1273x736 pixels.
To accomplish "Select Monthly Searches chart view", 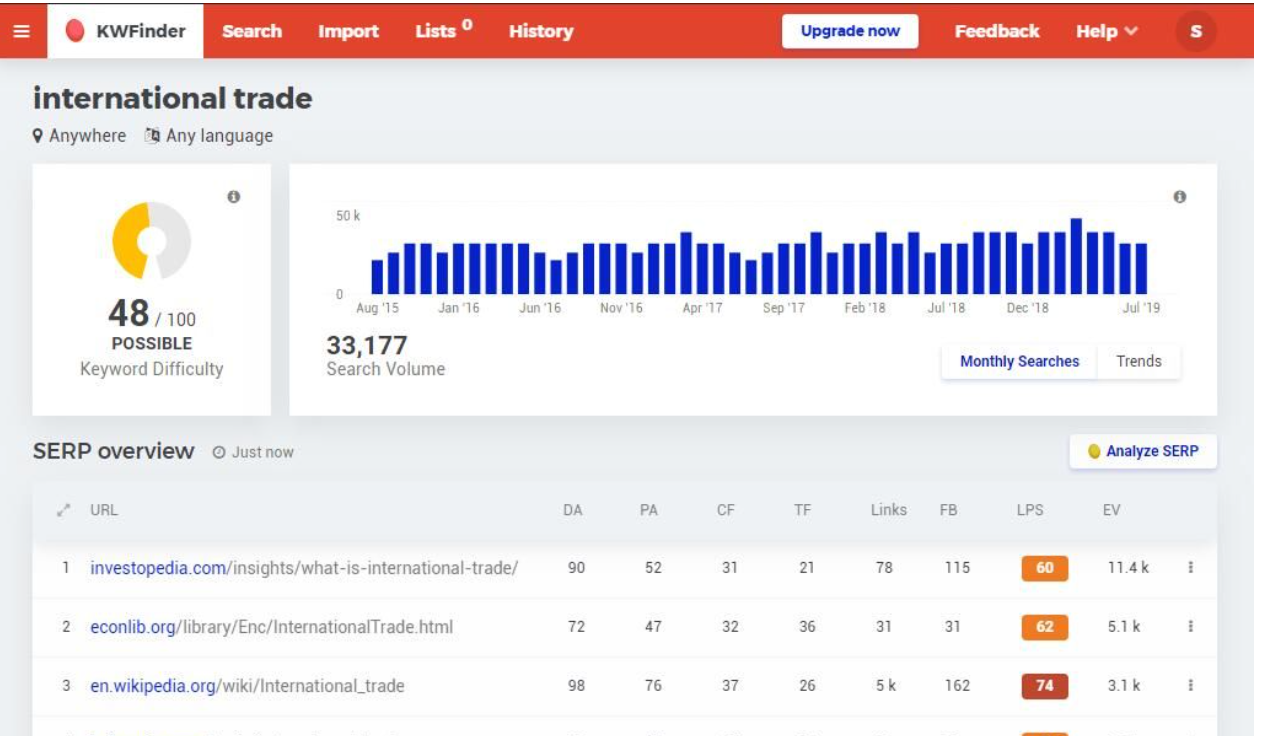I will (x=1019, y=362).
